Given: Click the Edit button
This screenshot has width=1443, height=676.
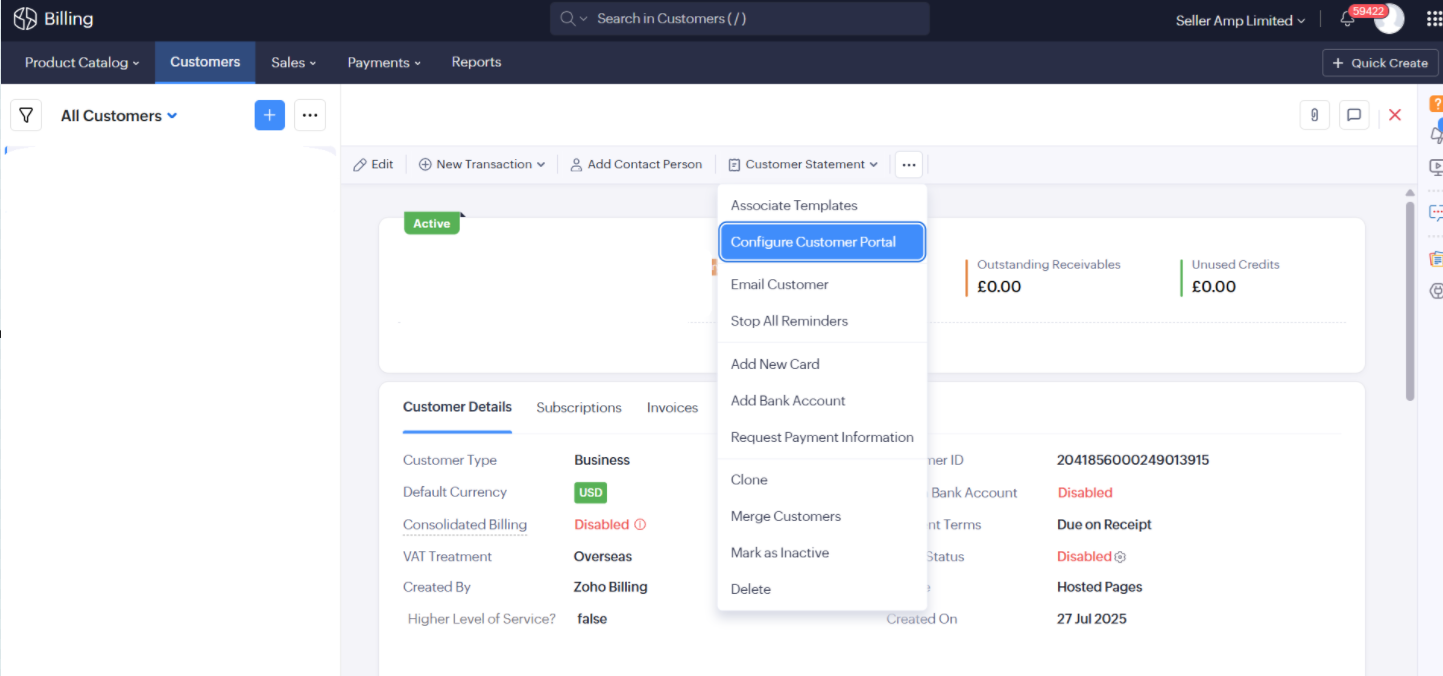Looking at the screenshot, I should [374, 164].
